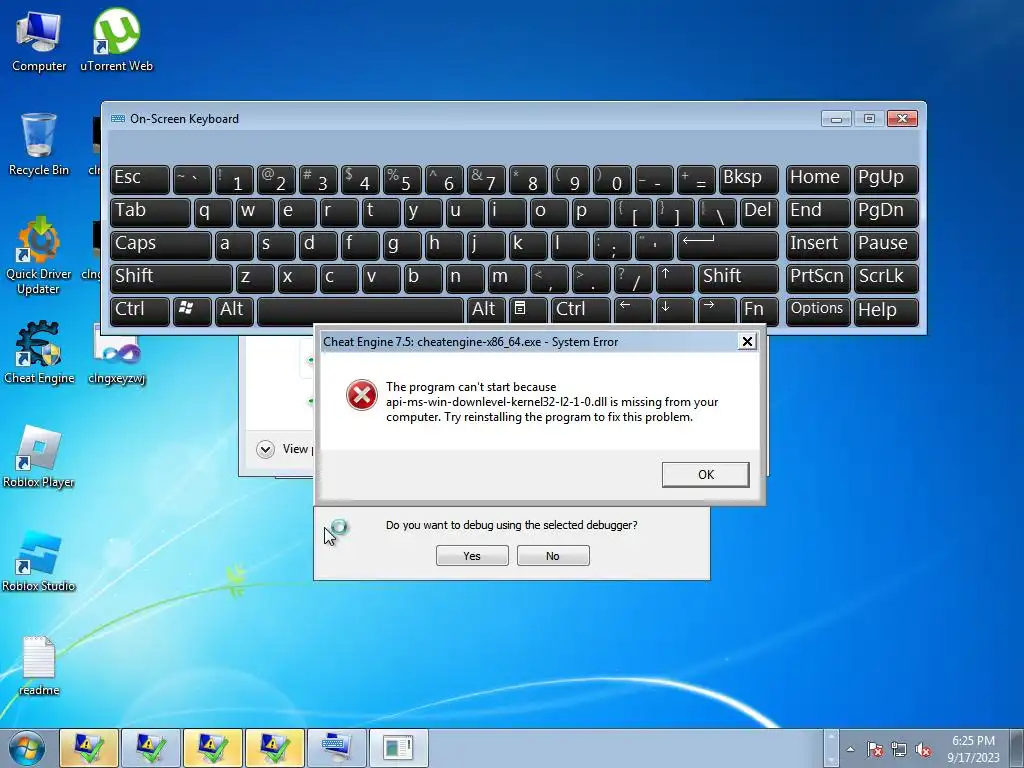Image resolution: width=1024 pixels, height=768 pixels.
Task: Click the Pause key
Action: click(x=886, y=245)
